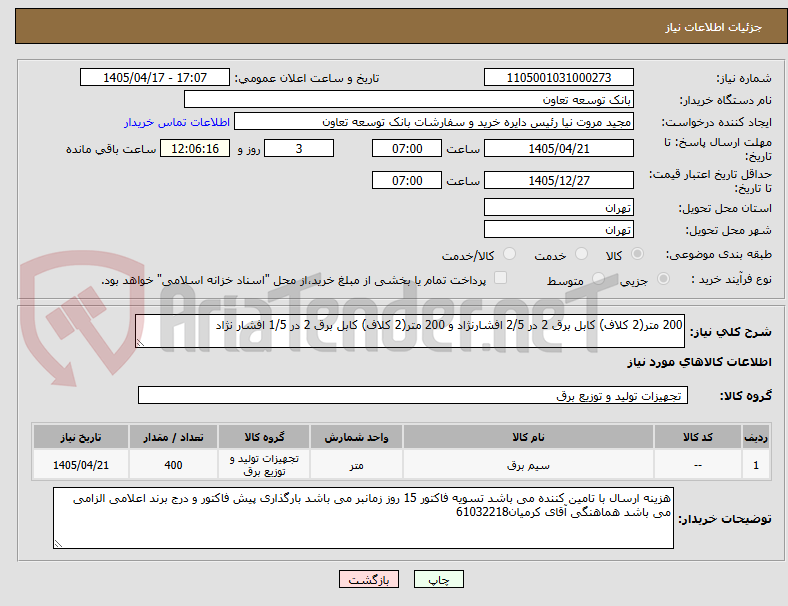Click the price validity date 1405/12/27 field
The height and width of the screenshot is (606, 788).
tap(558, 180)
